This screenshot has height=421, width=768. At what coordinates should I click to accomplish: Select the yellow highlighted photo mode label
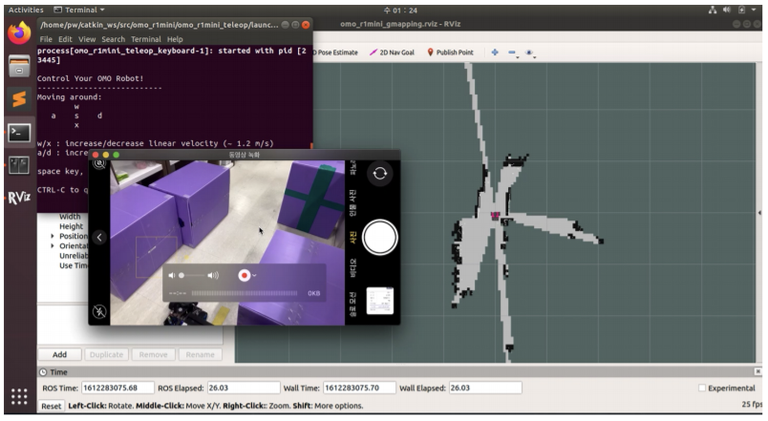pyautogui.click(x=353, y=237)
